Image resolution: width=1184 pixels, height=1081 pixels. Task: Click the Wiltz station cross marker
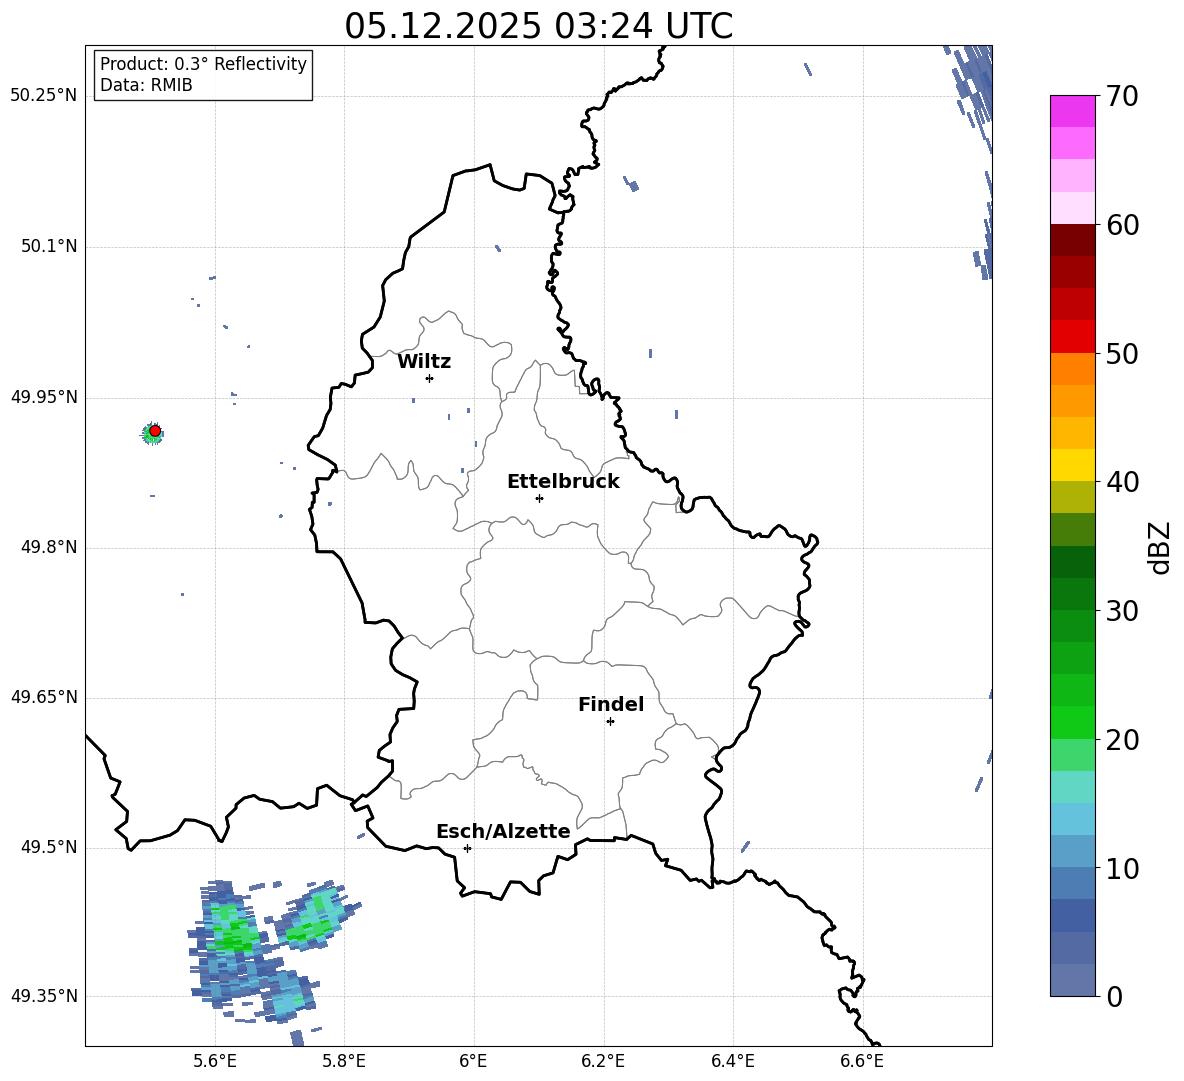point(429,378)
